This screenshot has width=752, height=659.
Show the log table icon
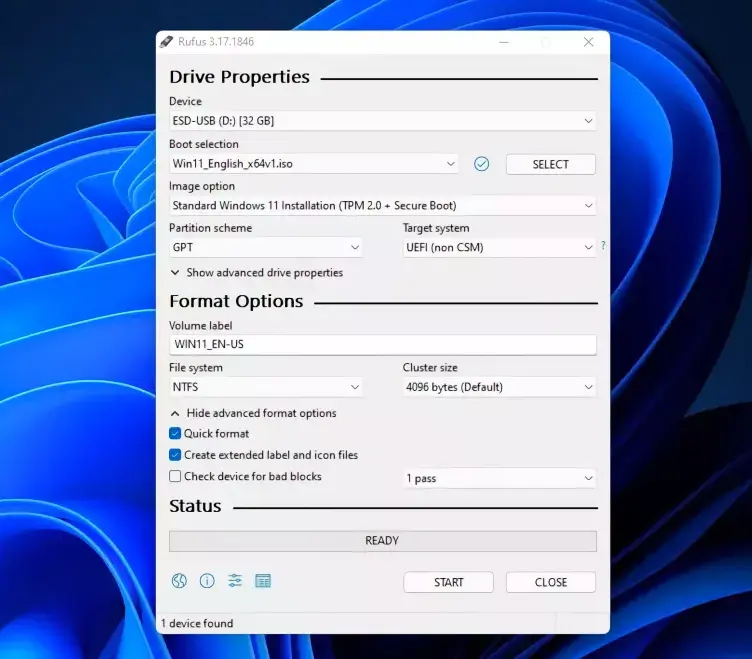pos(263,581)
